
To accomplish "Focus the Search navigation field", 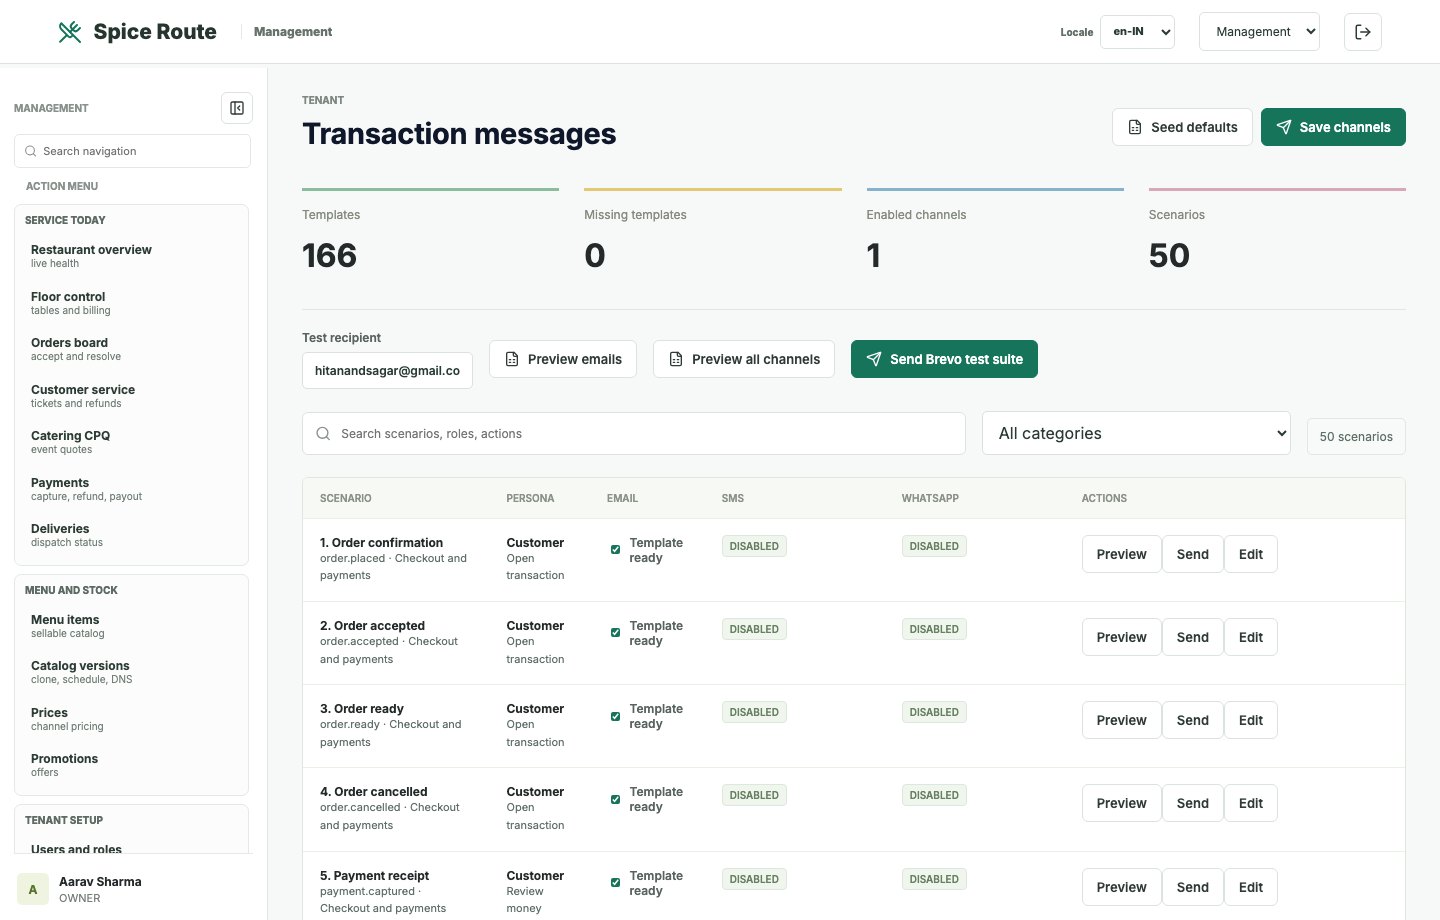I will pos(132,151).
